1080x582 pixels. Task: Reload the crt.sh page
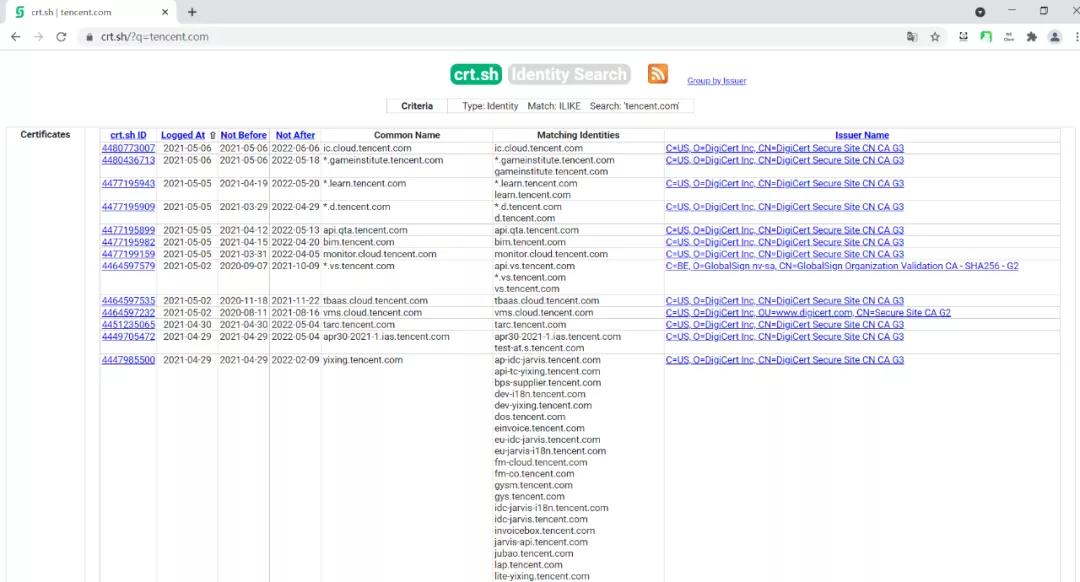pos(61,37)
